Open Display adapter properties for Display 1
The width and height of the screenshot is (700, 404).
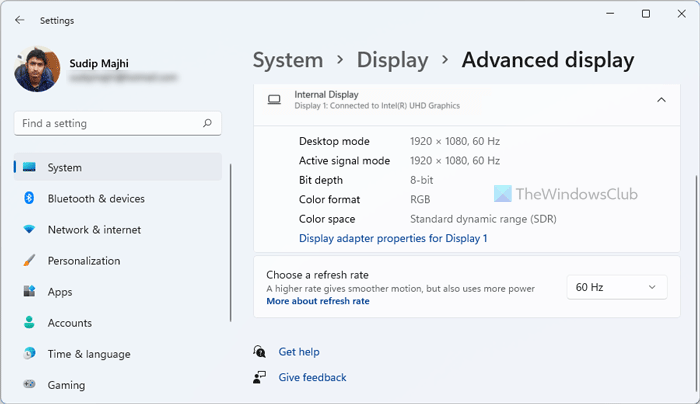[393, 238]
